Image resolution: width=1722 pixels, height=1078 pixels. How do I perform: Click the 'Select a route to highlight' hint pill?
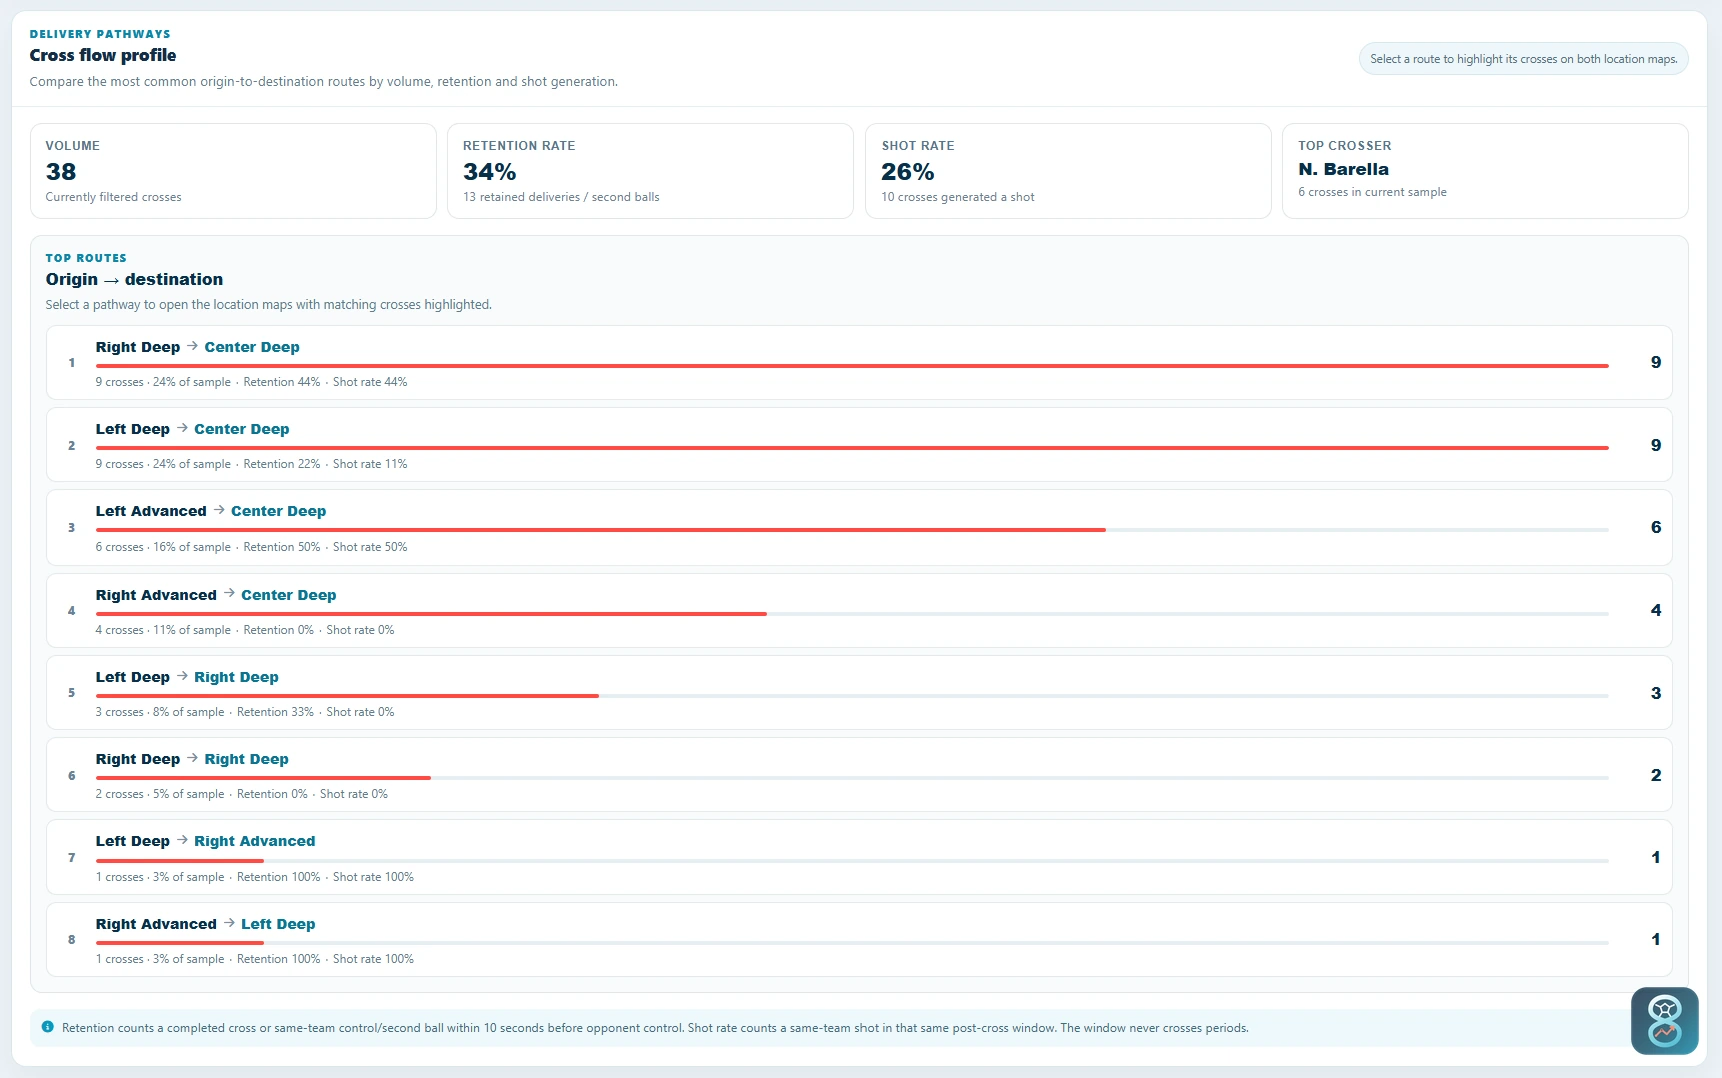1523,59
